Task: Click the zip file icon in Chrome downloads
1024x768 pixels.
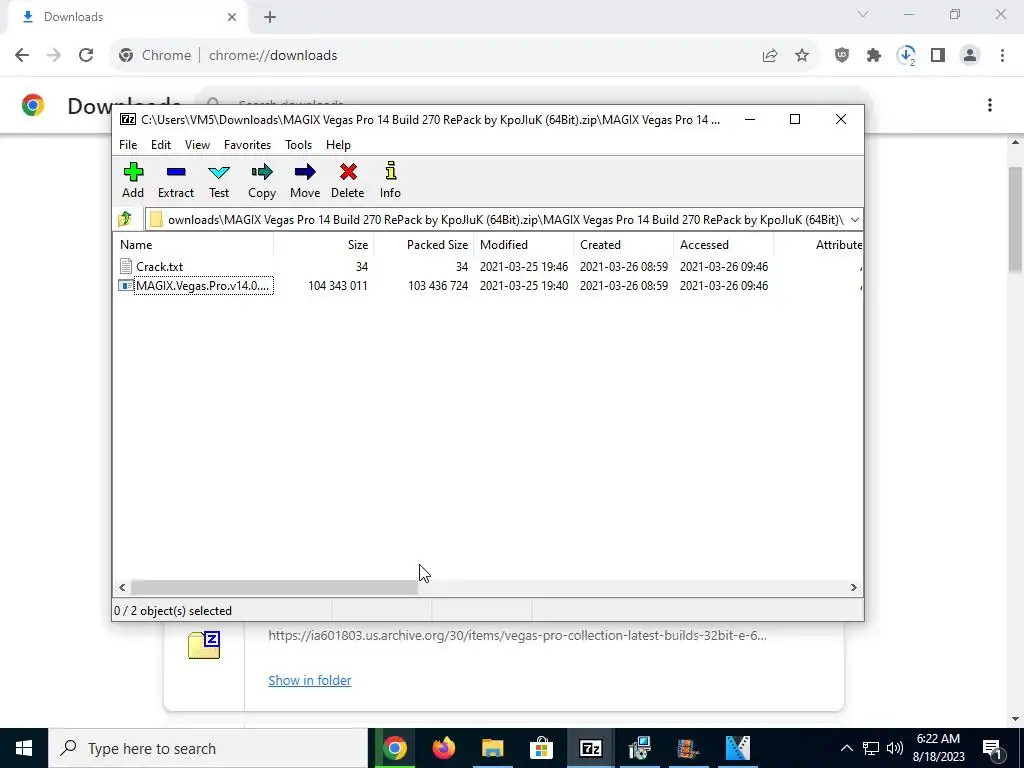Action: click(x=204, y=645)
